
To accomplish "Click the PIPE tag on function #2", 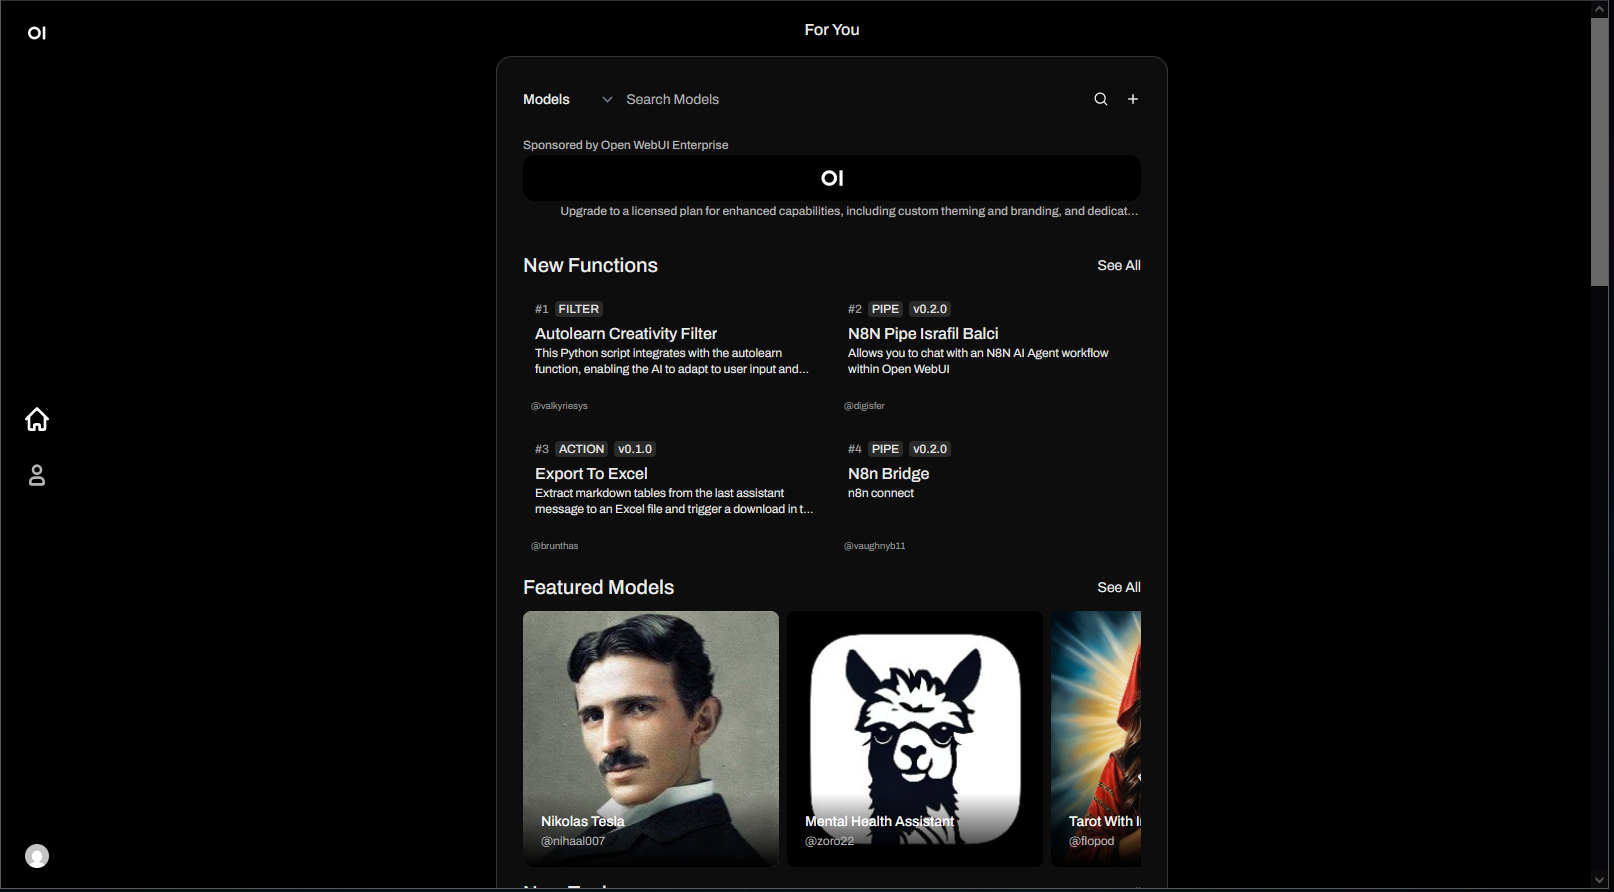I will [885, 309].
